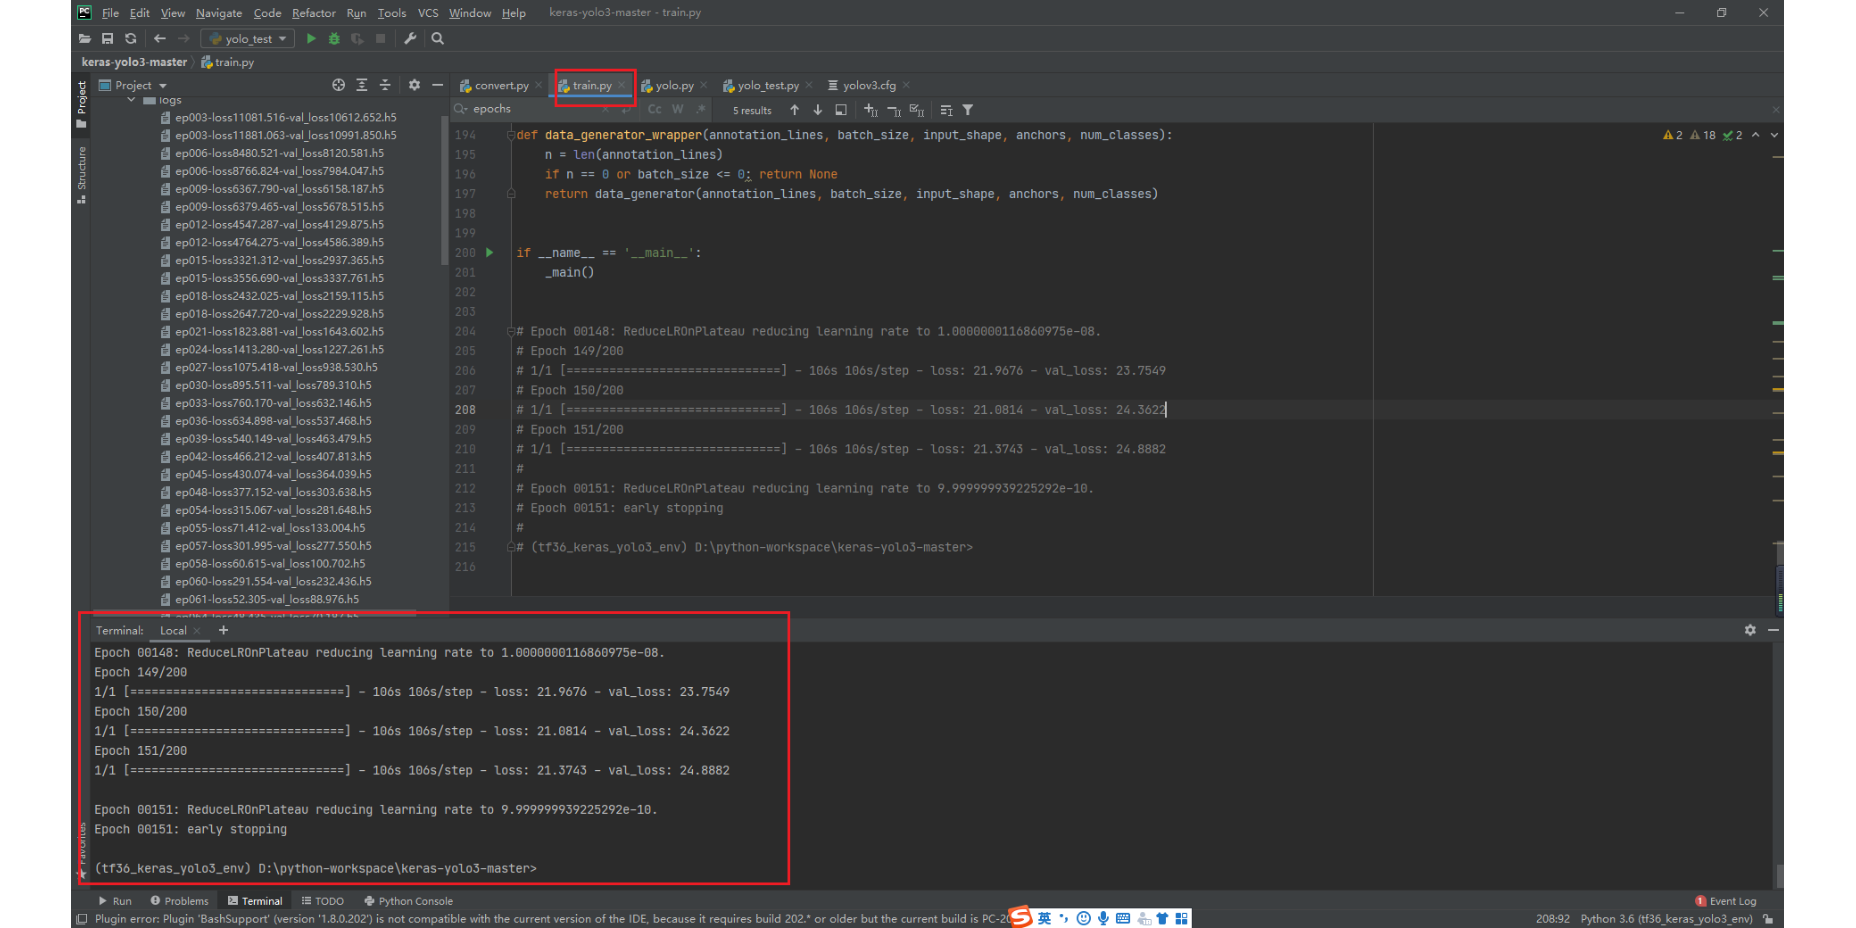This screenshot has height=928, width=1856.
Task: Collapse comment block fold marker at line 204
Action: point(511,331)
